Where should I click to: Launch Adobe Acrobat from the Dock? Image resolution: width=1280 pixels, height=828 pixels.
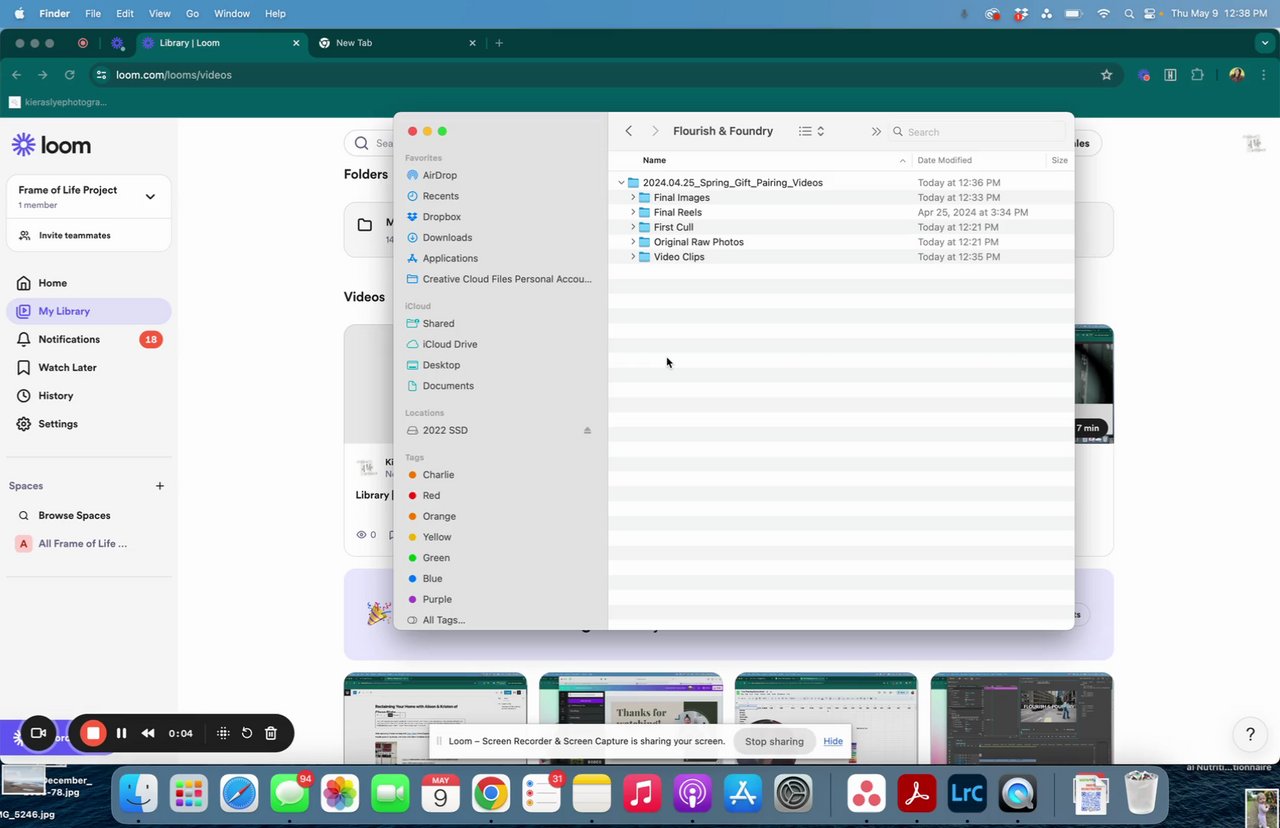(x=917, y=794)
